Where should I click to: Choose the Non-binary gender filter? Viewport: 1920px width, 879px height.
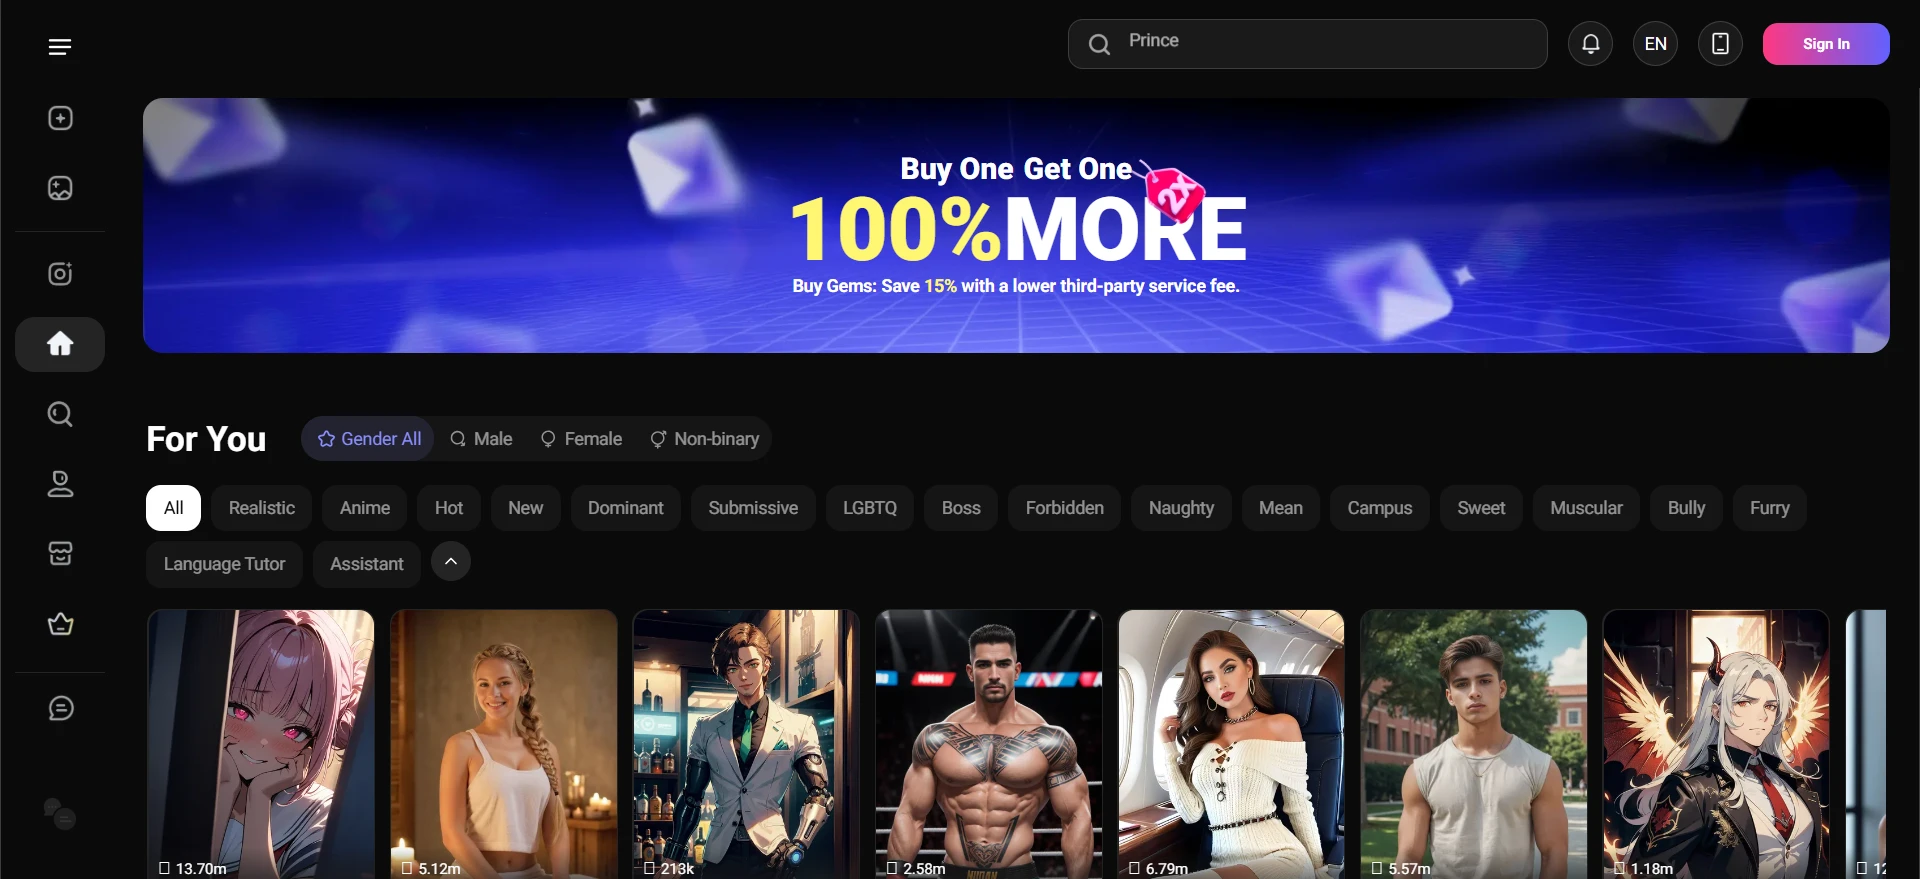tap(705, 439)
